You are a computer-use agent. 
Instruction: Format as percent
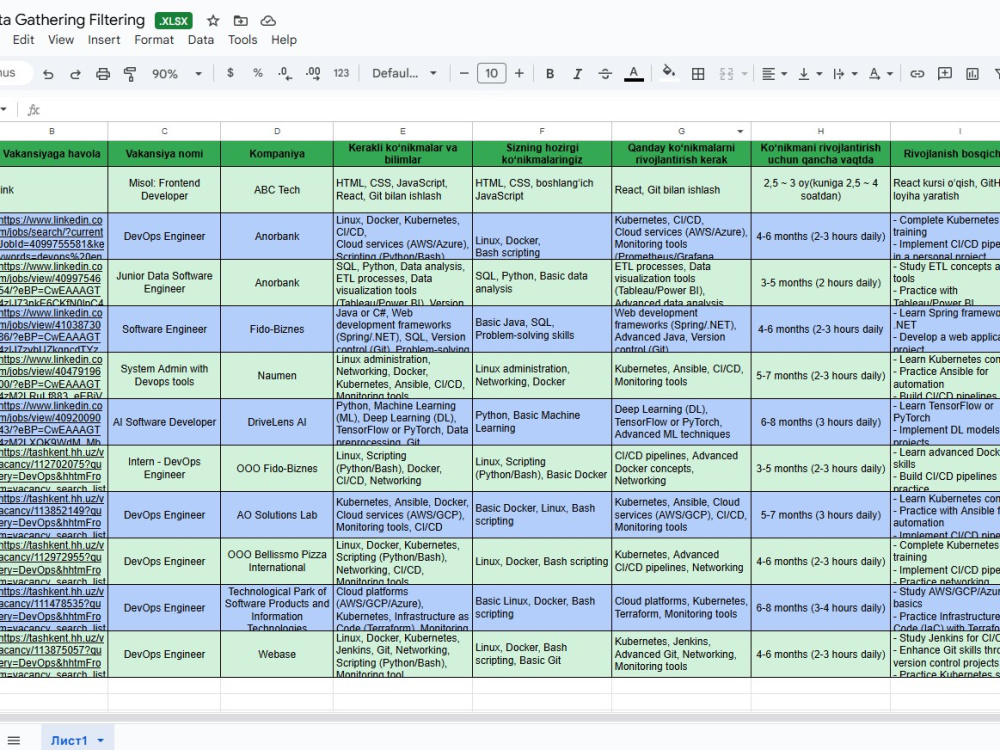pyautogui.click(x=258, y=73)
